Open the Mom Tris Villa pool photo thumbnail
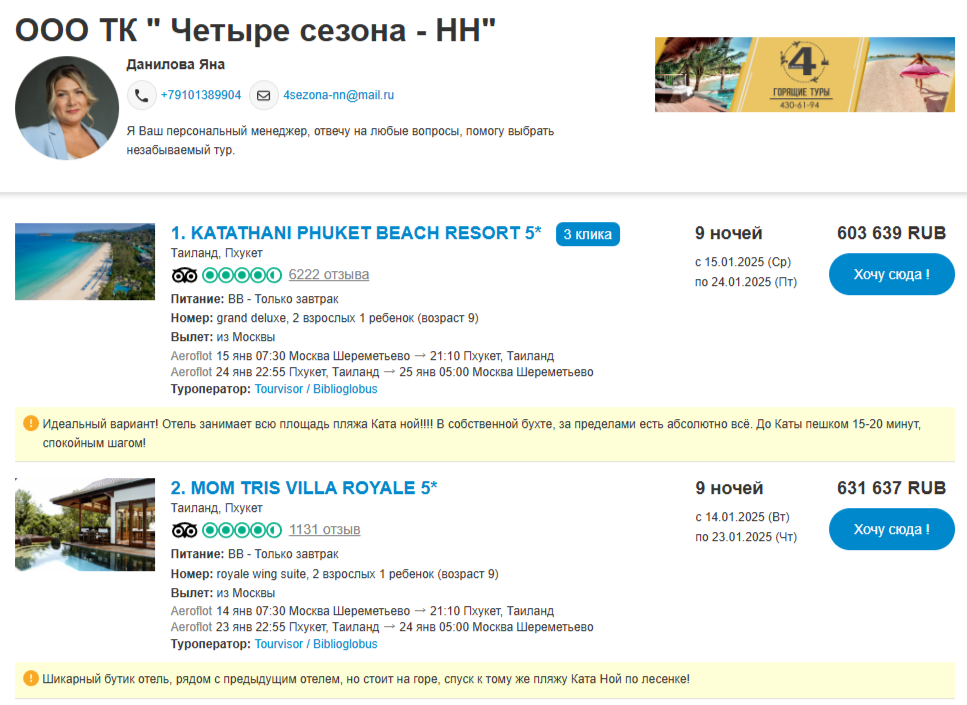 [85, 524]
